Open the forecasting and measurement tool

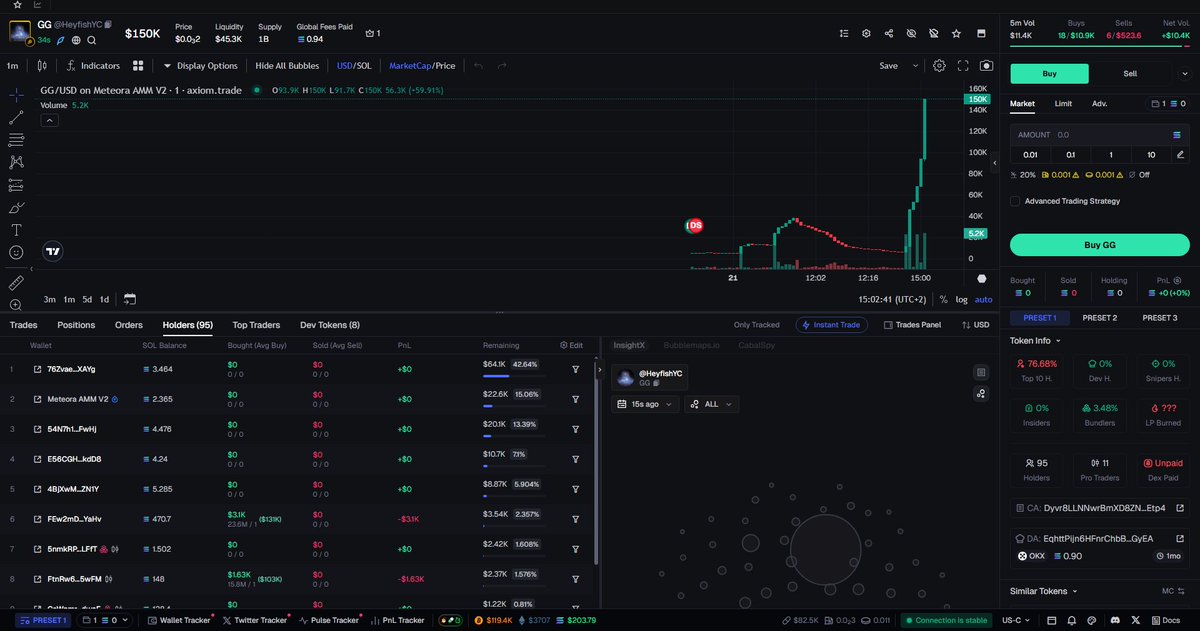coord(17,185)
